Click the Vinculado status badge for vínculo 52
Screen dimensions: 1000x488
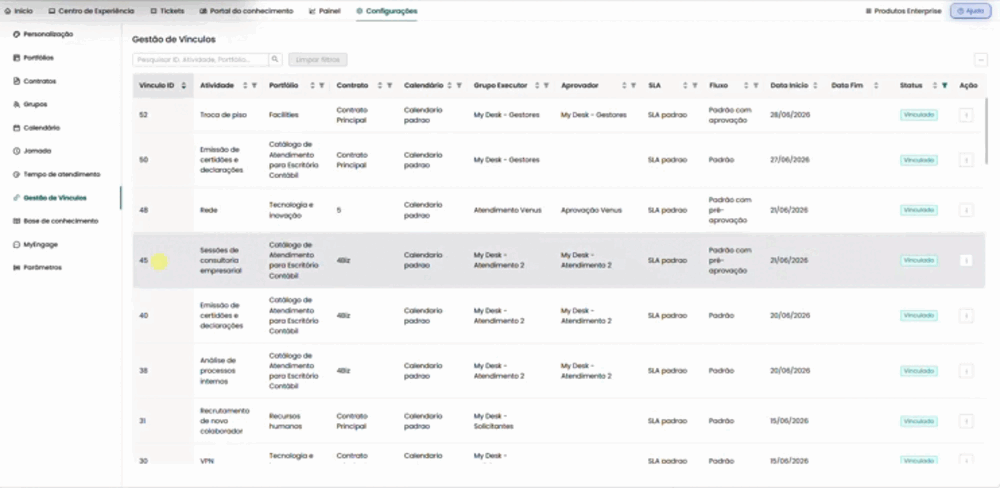(x=919, y=115)
